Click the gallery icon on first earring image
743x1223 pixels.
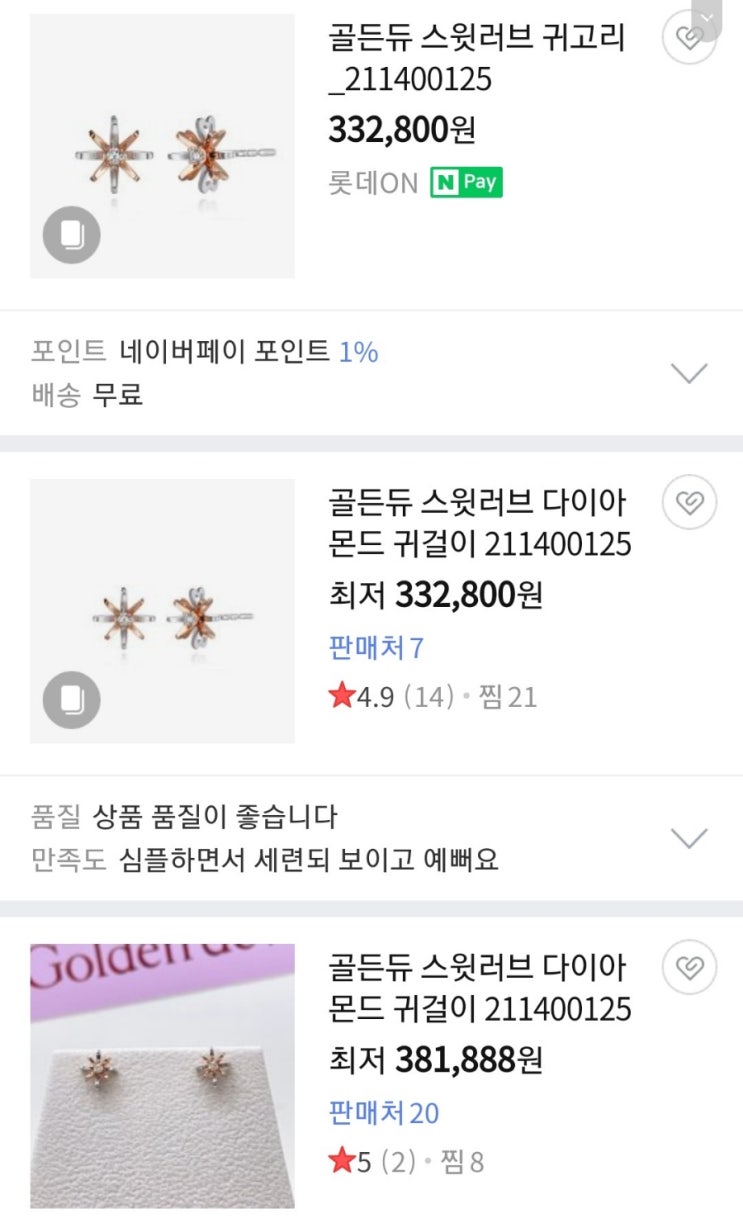click(72, 235)
